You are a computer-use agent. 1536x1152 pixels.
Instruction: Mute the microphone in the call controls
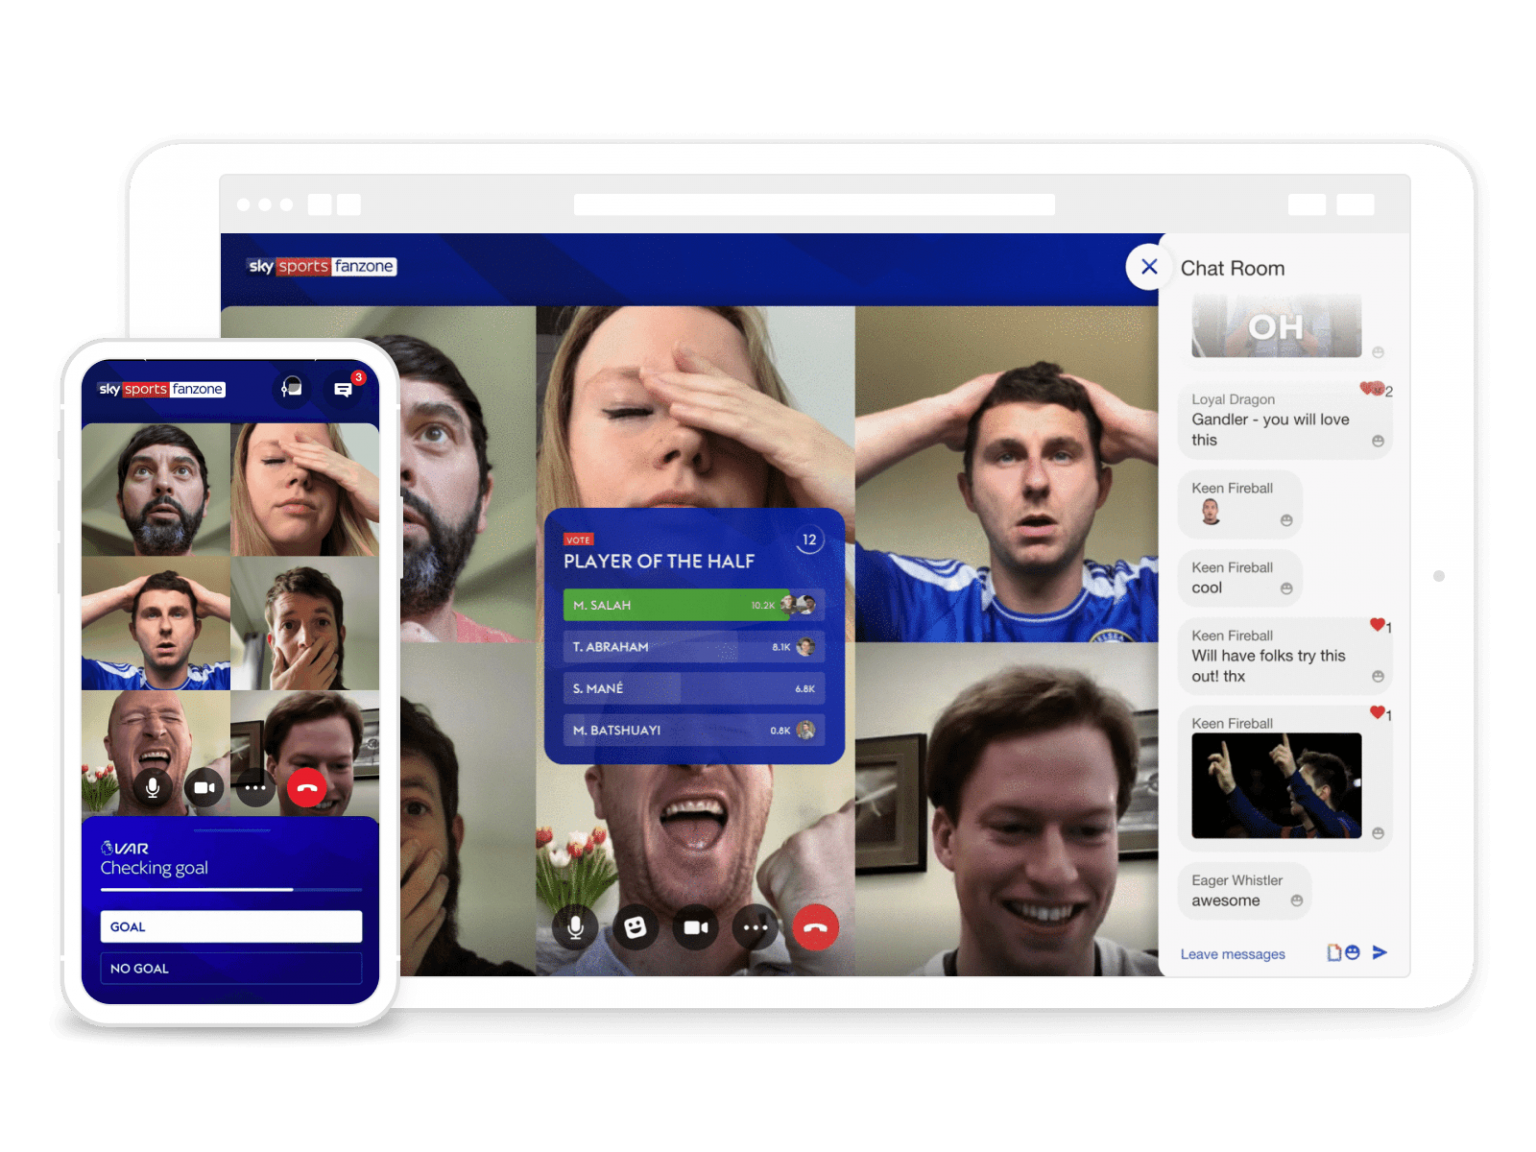[x=575, y=928]
